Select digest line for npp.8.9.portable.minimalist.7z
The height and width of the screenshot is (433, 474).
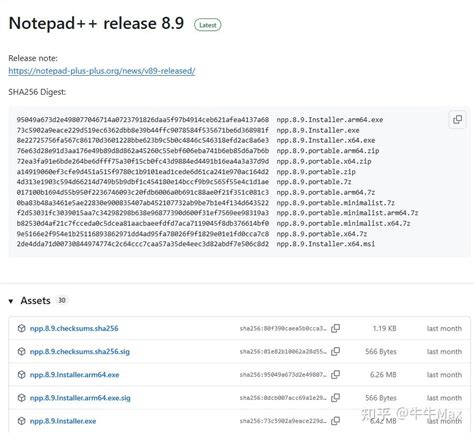click(x=206, y=203)
